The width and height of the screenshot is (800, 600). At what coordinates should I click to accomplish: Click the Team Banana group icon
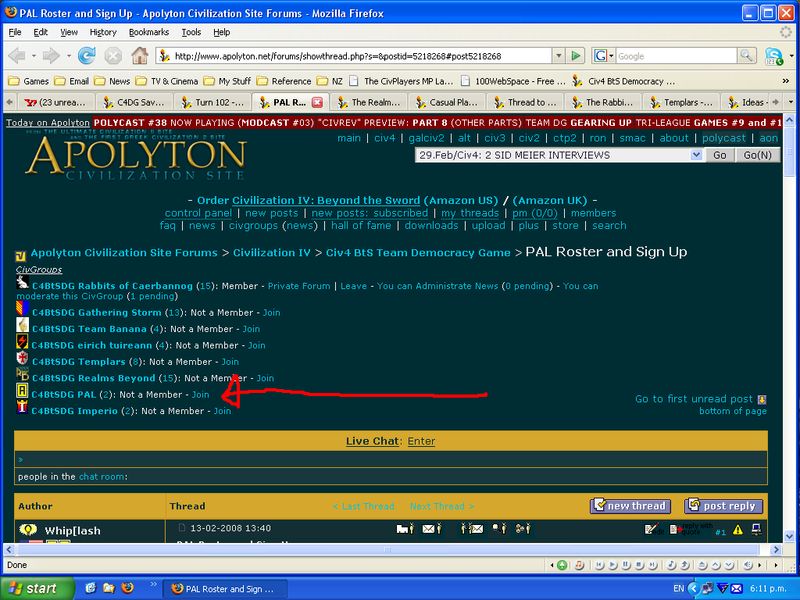click(22, 328)
